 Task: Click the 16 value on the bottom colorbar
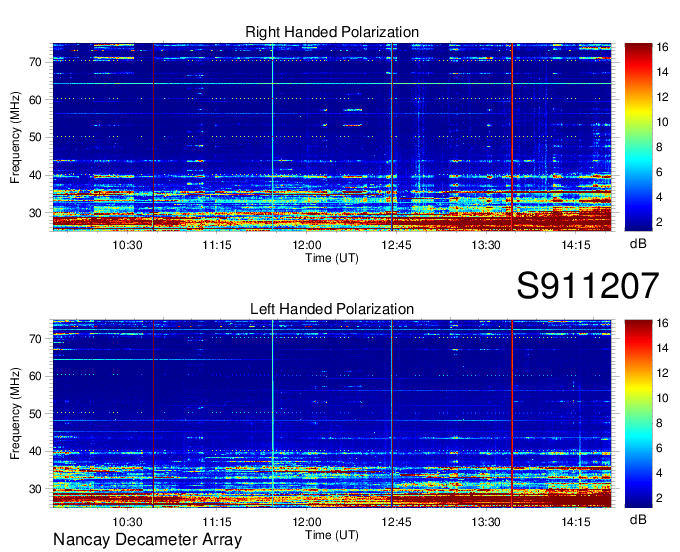point(662,323)
